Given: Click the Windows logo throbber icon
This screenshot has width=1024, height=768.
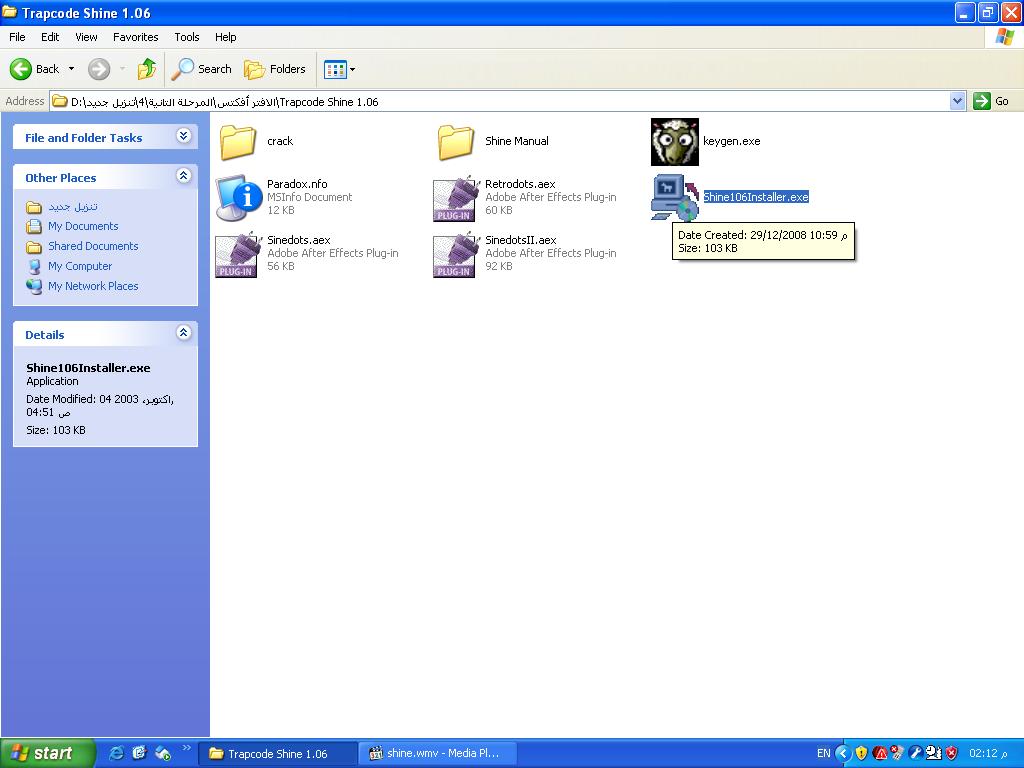Looking at the screenshot, I should coord(1004,37).
